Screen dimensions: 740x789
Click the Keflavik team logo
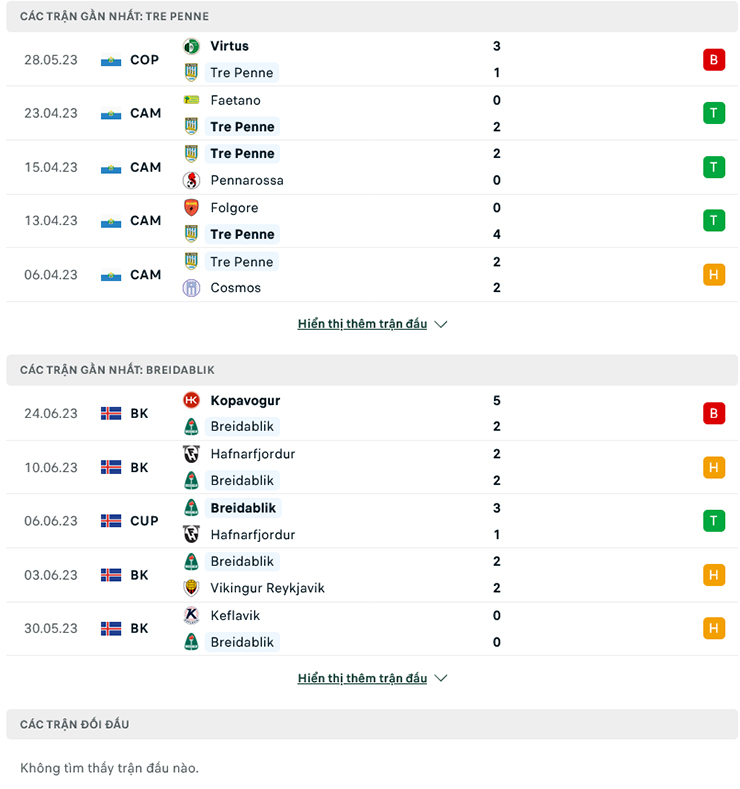point(191,616)
